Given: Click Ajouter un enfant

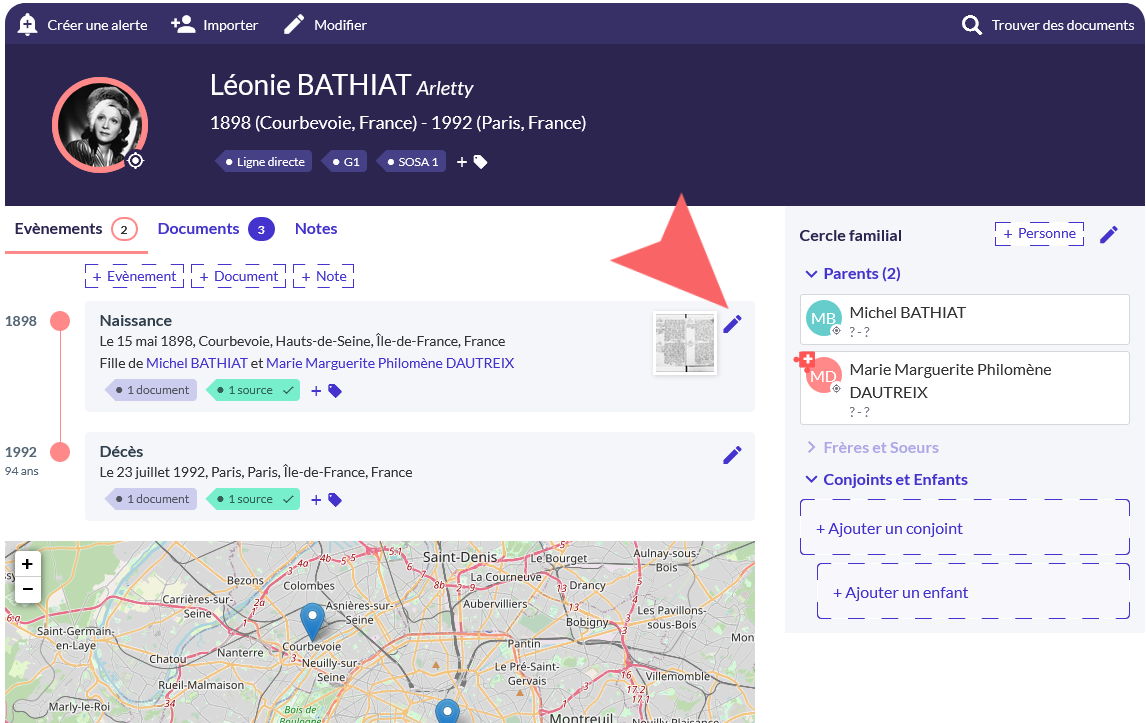Looking at the screenshot, I should (x=974, y=592).
